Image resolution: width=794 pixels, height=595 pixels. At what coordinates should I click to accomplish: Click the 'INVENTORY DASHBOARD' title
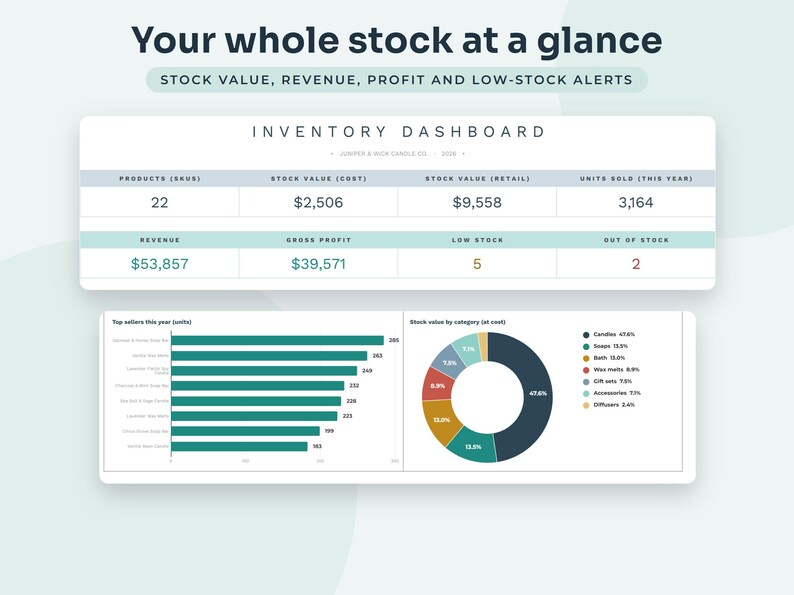pyautogui.click(x=399, y=132)
